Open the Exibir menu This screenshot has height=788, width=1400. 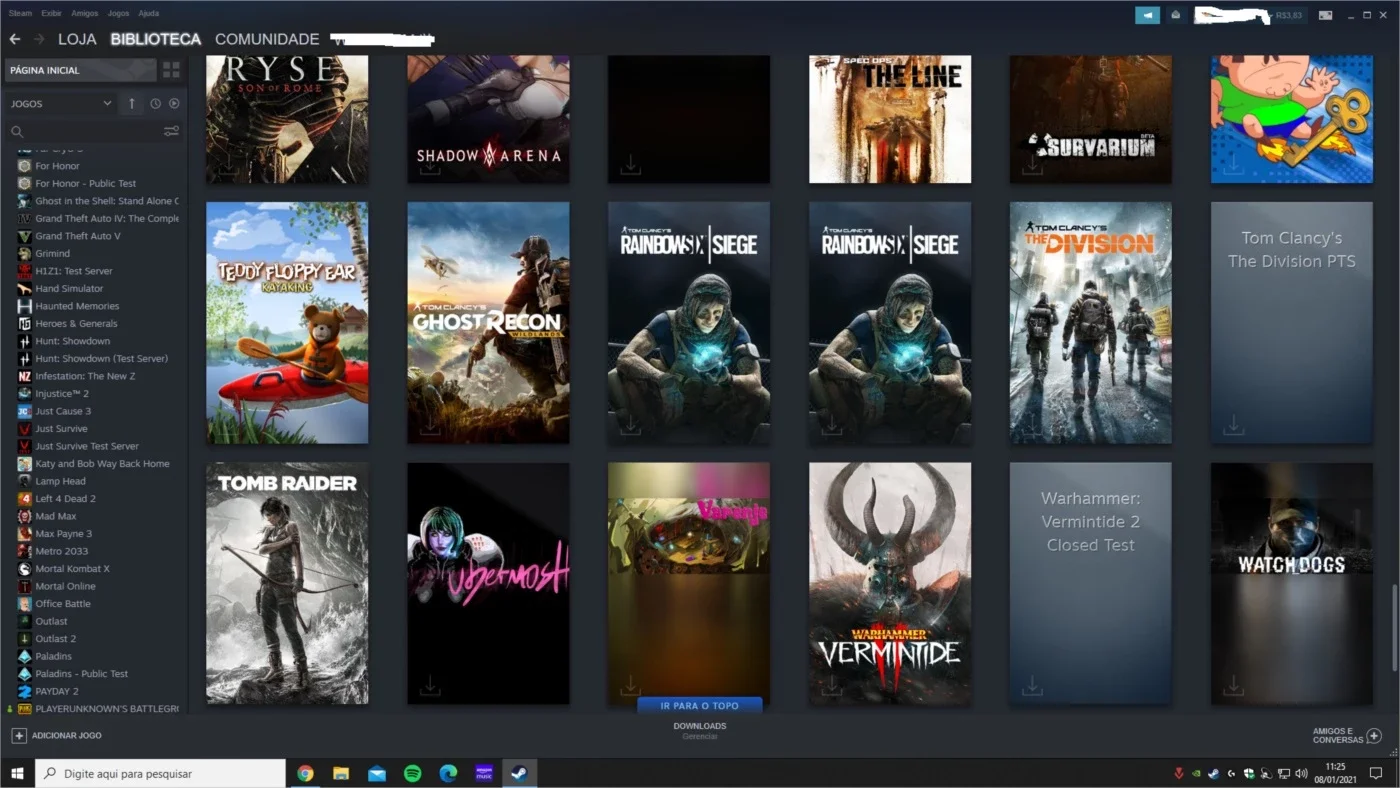[x=52, y=13]
